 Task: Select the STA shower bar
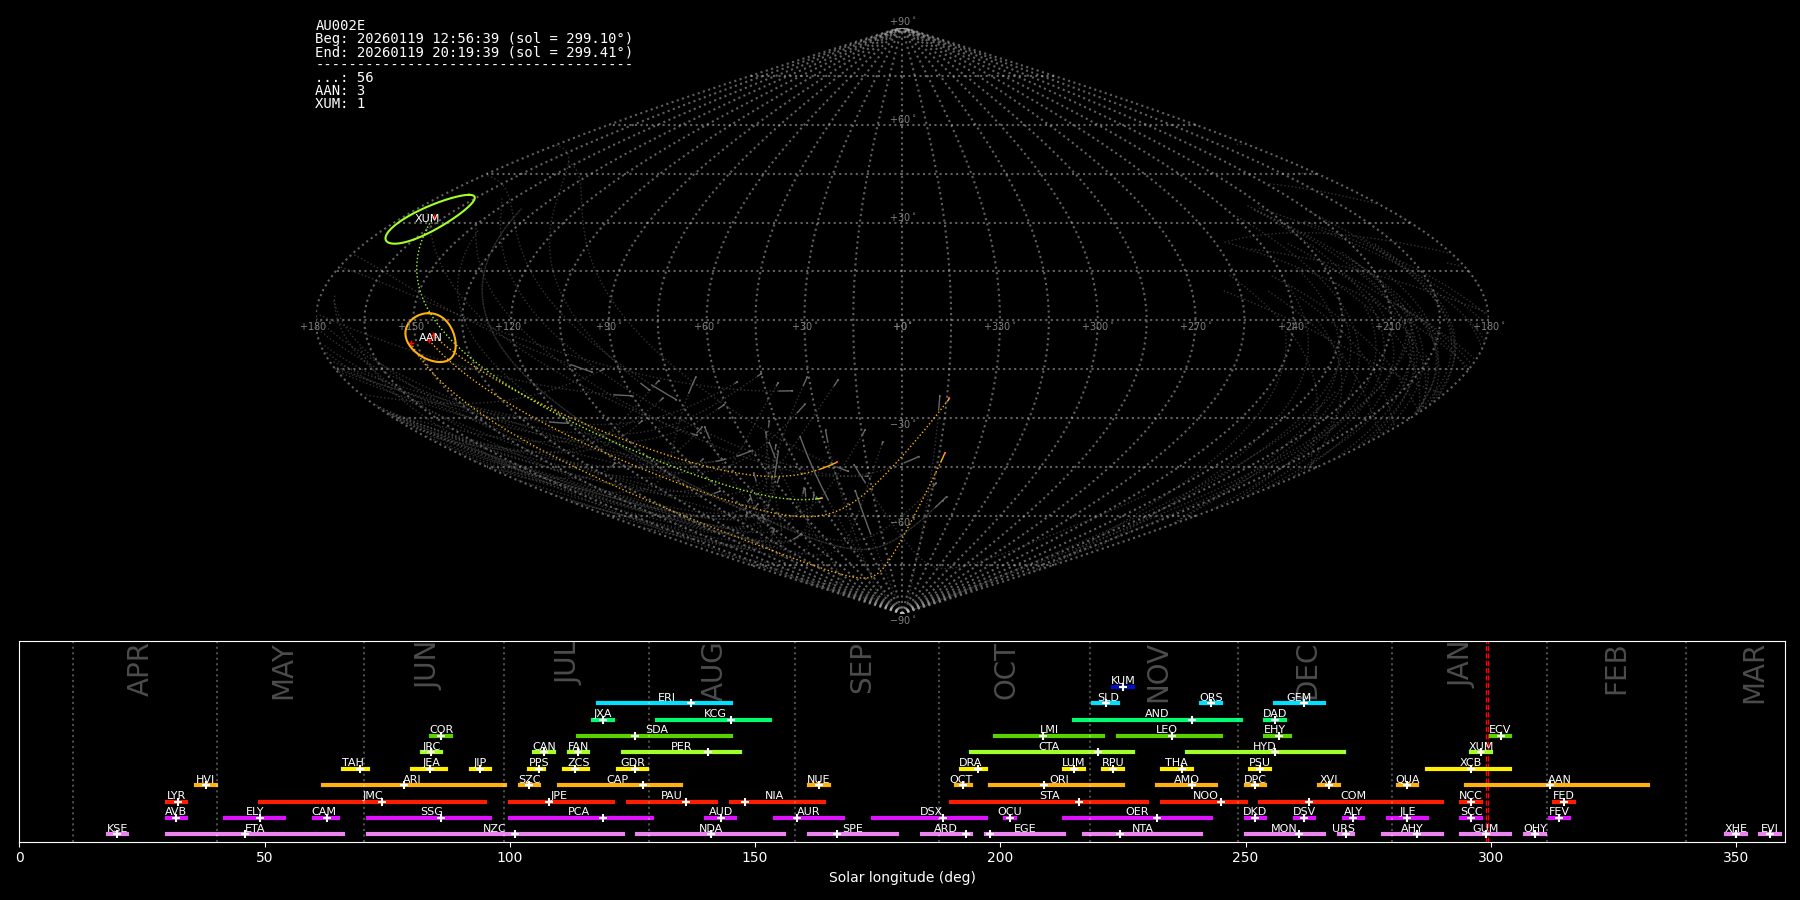point(1049,802)
